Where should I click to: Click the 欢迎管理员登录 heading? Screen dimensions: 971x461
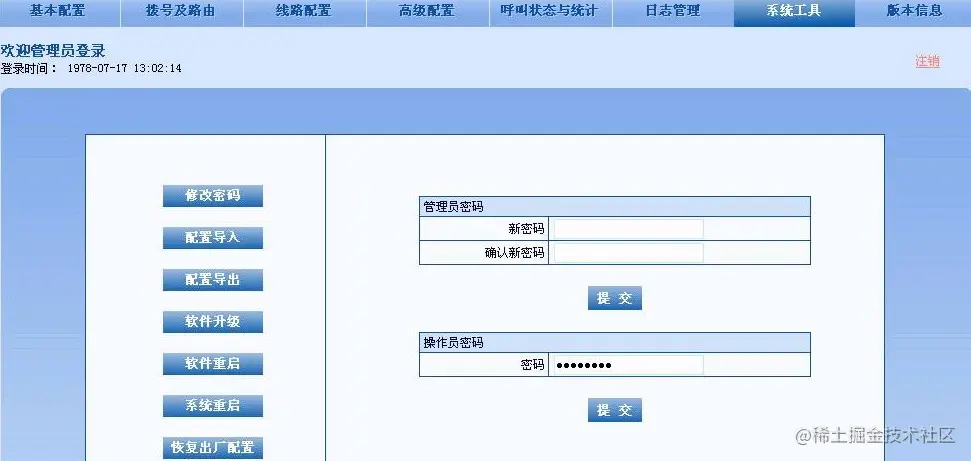53,50
